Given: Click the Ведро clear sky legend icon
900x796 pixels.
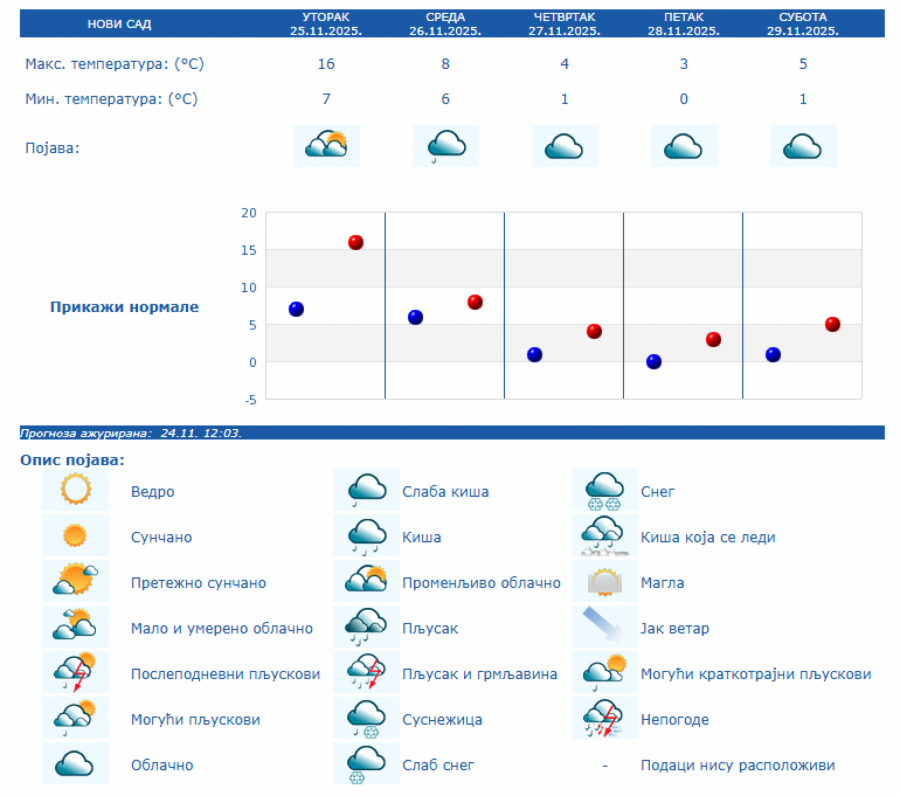Looking at the screenshot, I should coord(75,490).
